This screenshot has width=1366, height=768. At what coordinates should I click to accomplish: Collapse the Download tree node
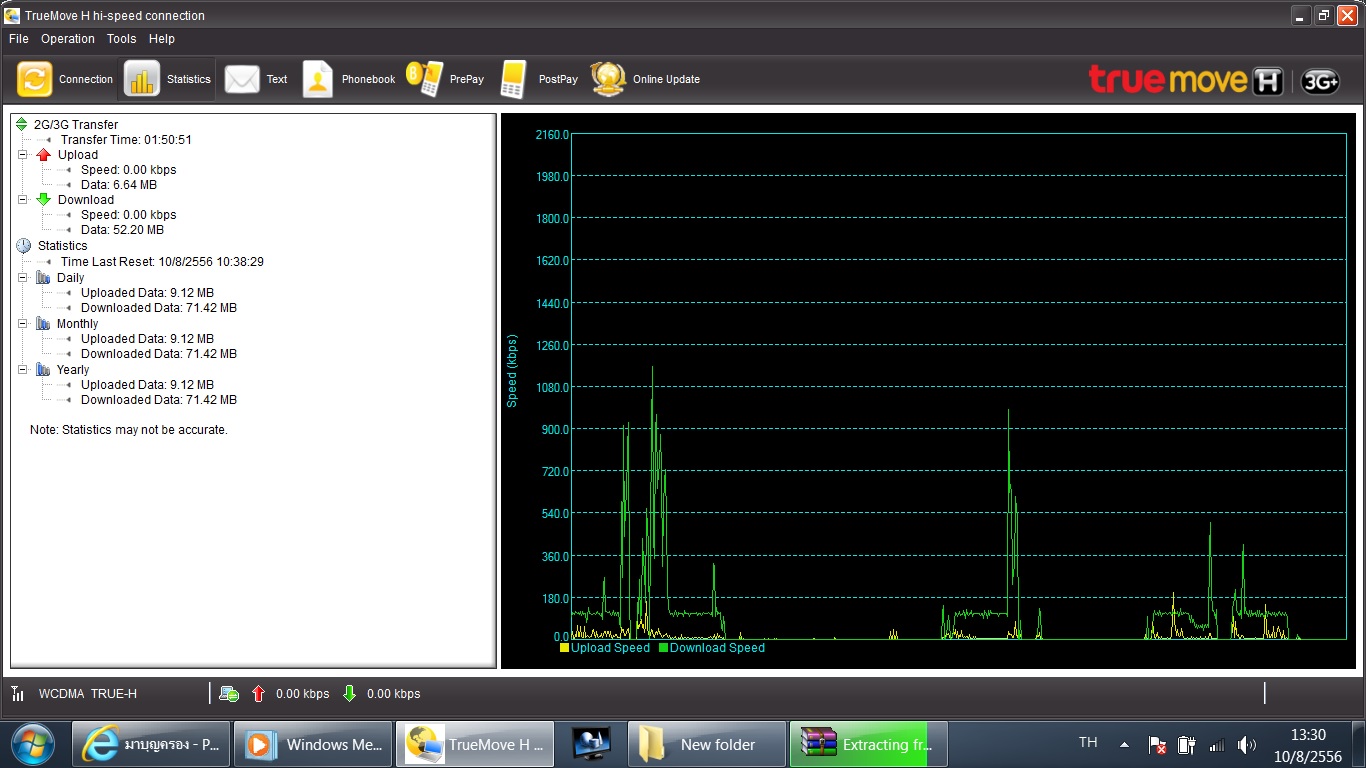click(23, 200)
